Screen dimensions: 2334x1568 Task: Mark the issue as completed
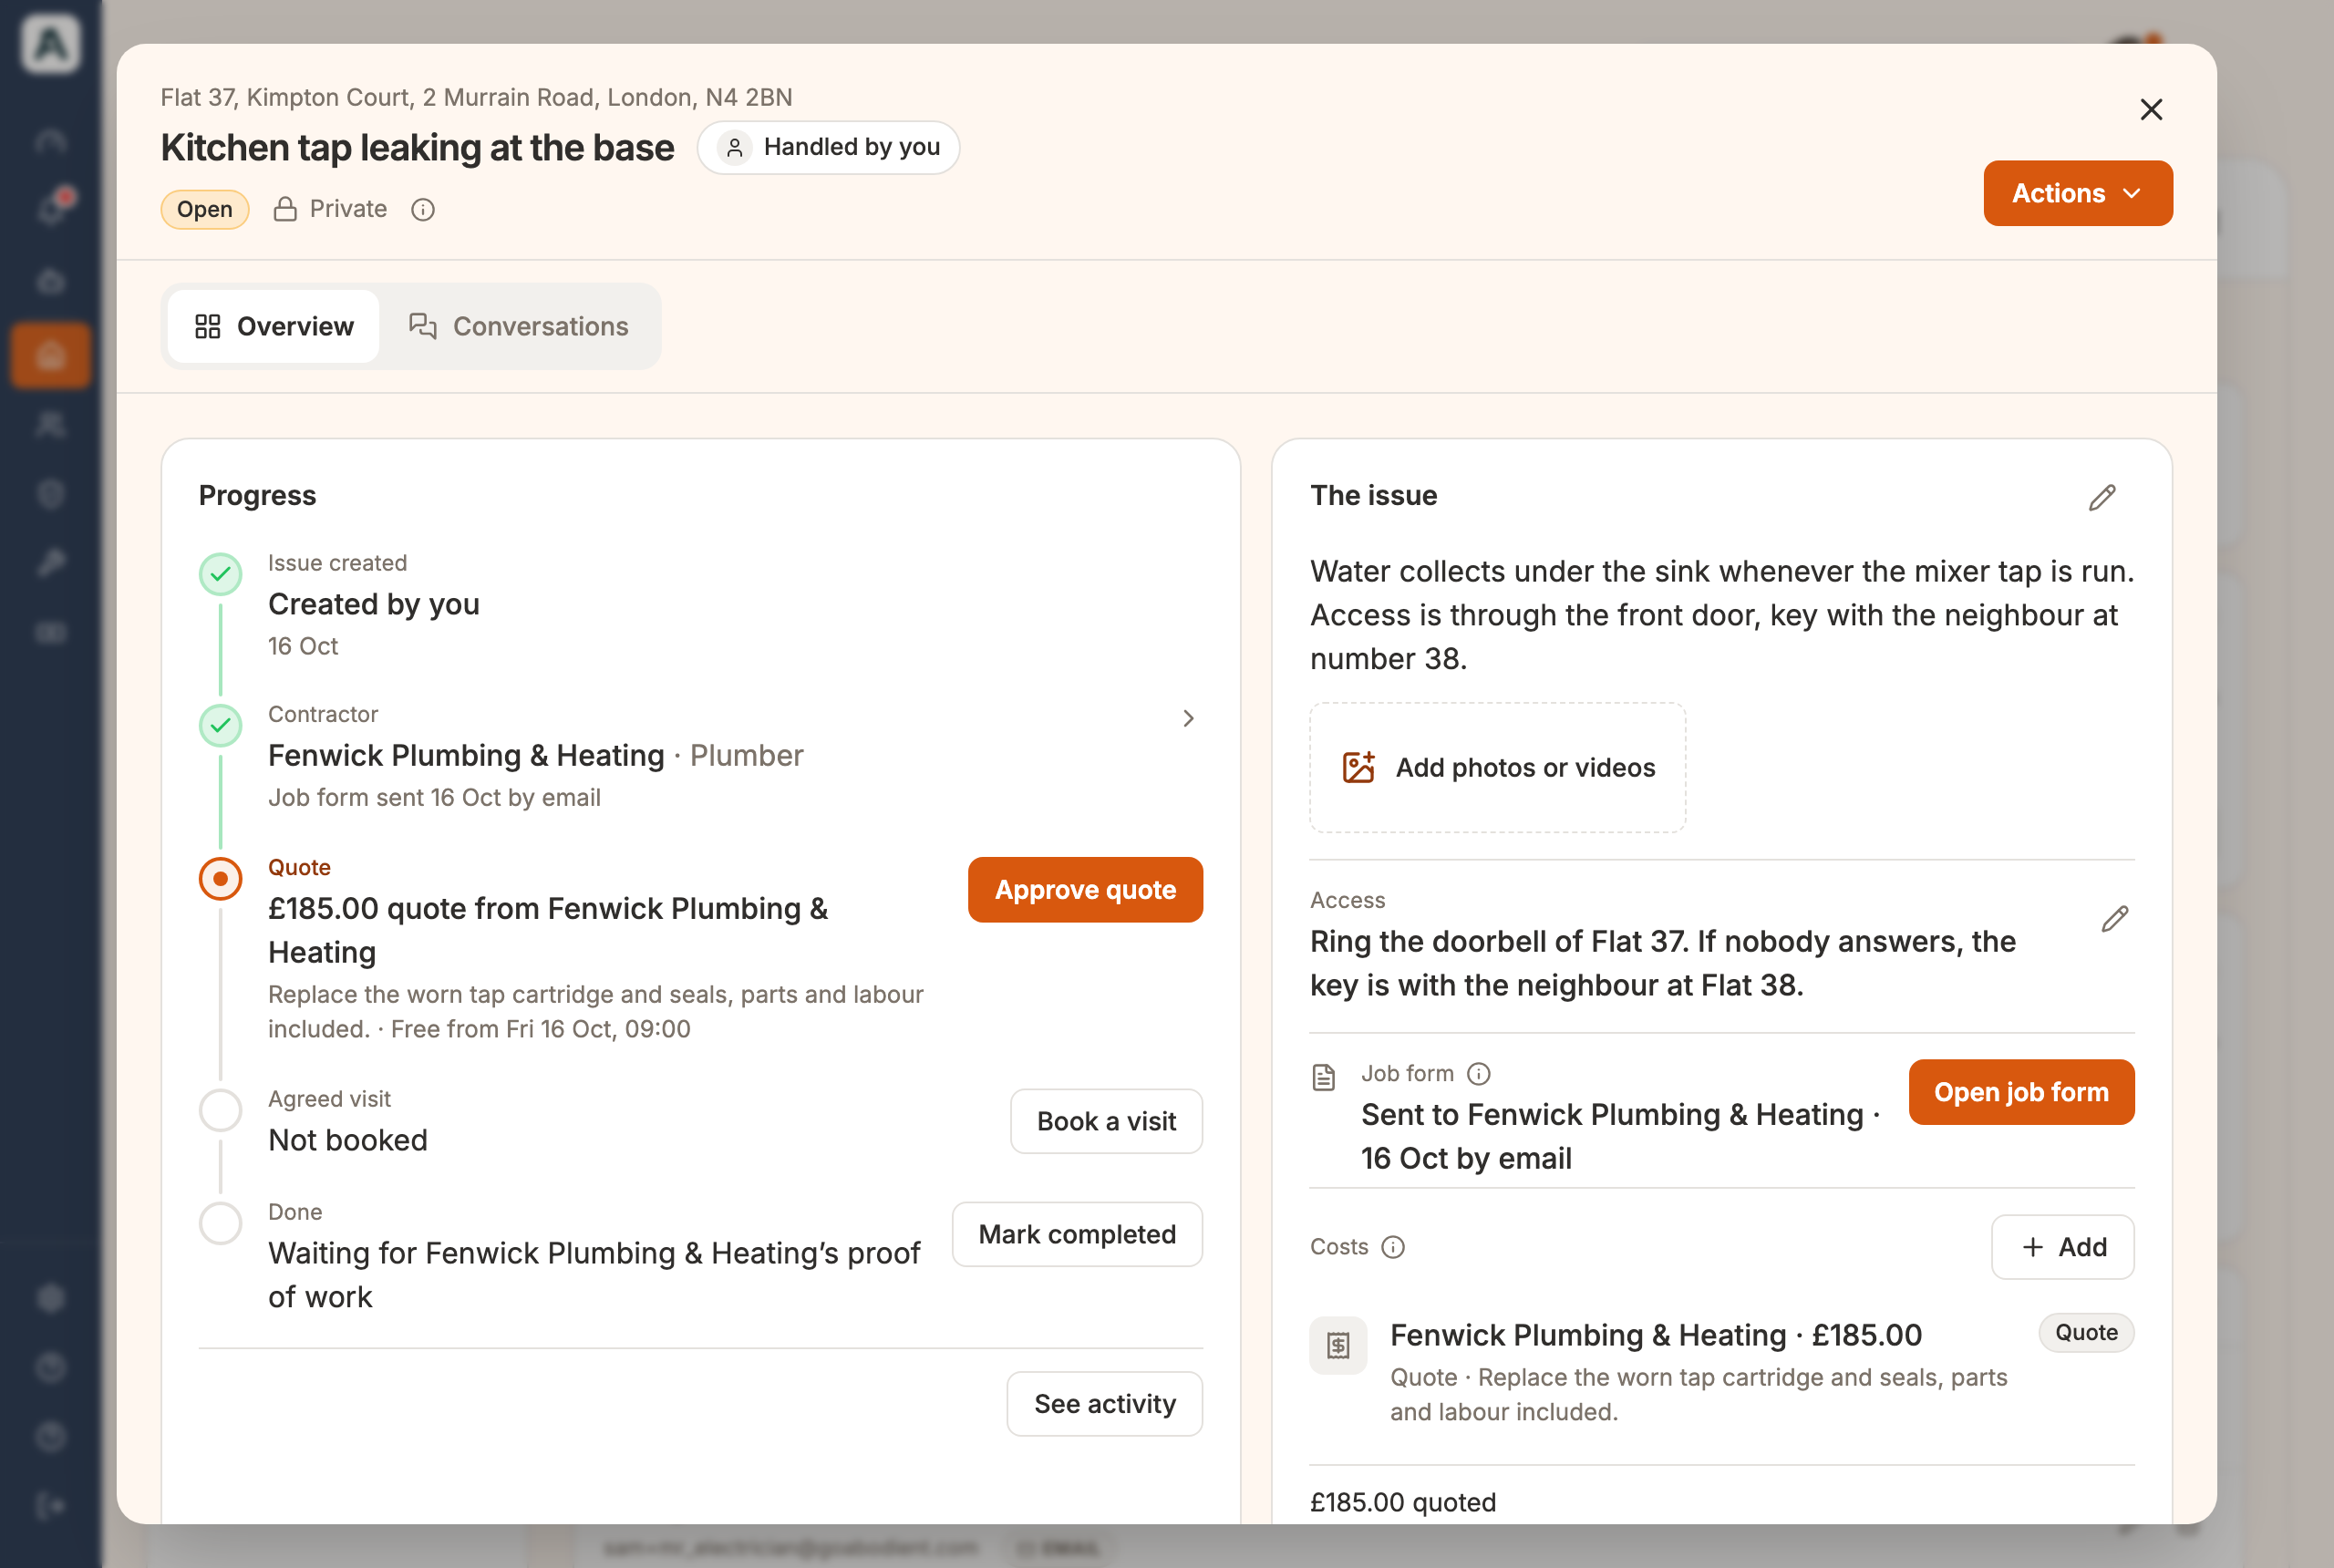tap(1077, 1234)
